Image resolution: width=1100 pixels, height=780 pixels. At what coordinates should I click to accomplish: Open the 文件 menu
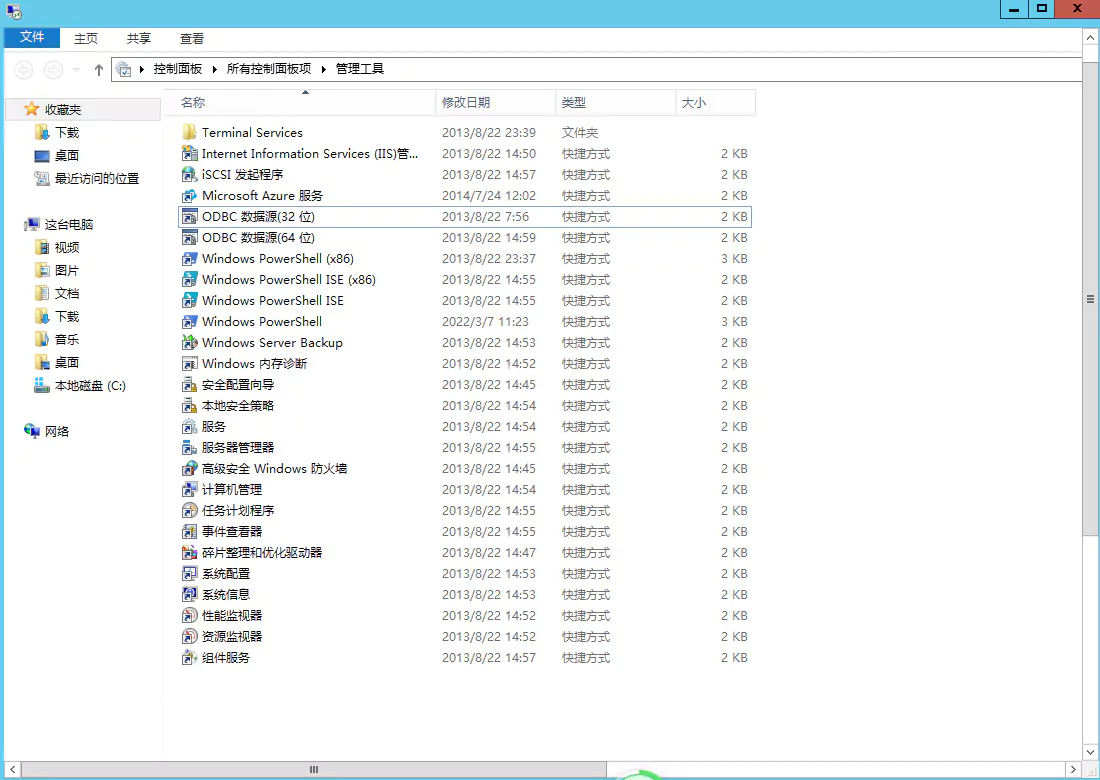click(x=31, y=37)
